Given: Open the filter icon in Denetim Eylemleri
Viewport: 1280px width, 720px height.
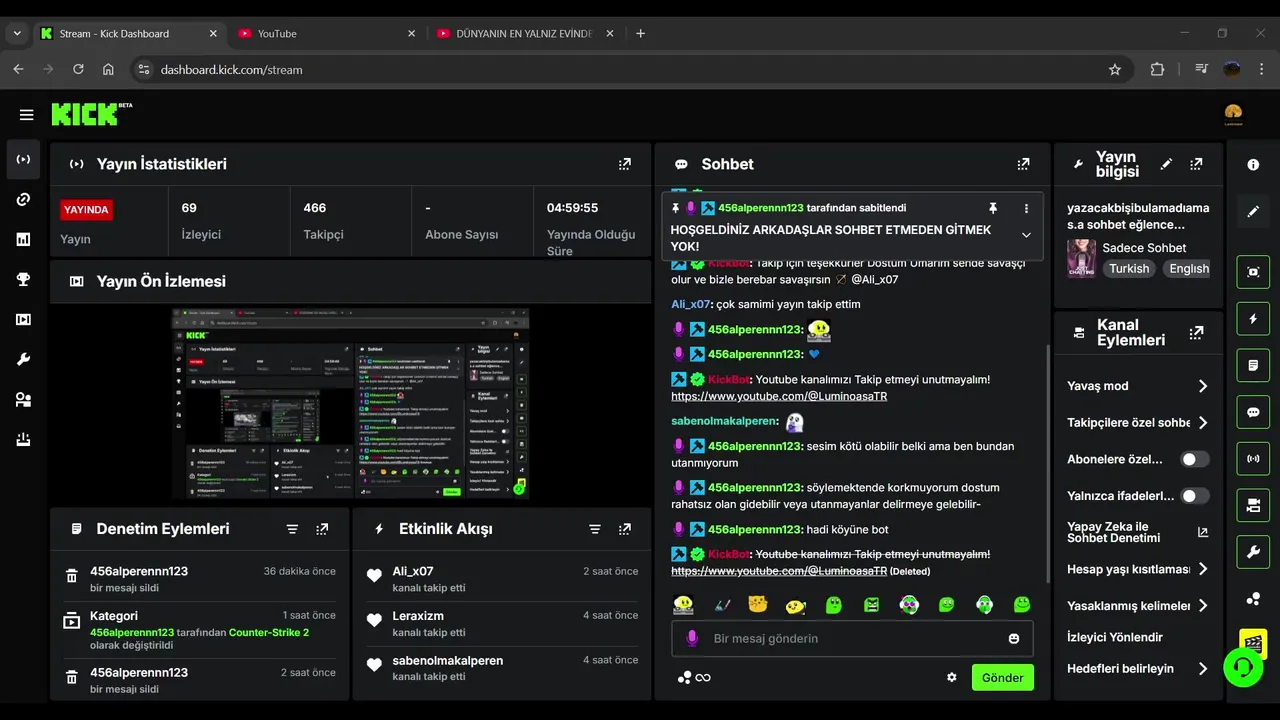Looking at the screenshot, I should (292, 529).
